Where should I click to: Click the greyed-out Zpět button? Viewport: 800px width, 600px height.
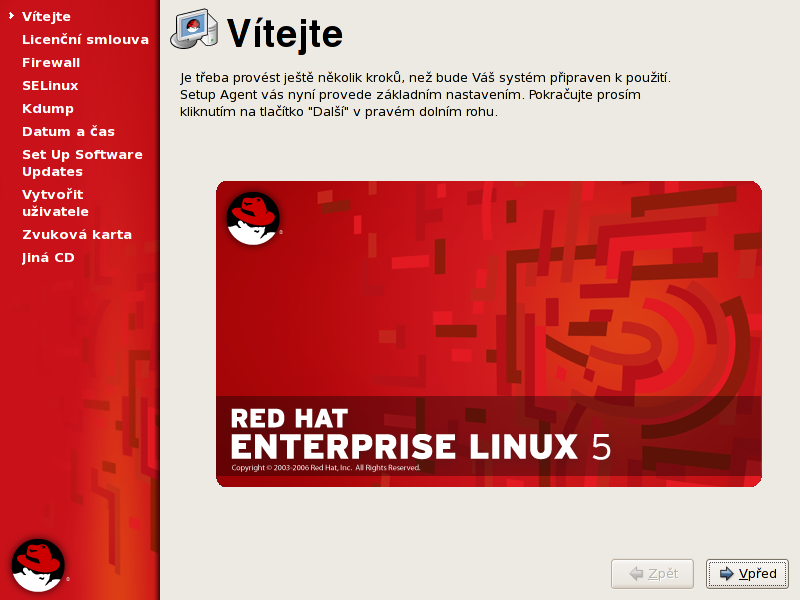652,574
